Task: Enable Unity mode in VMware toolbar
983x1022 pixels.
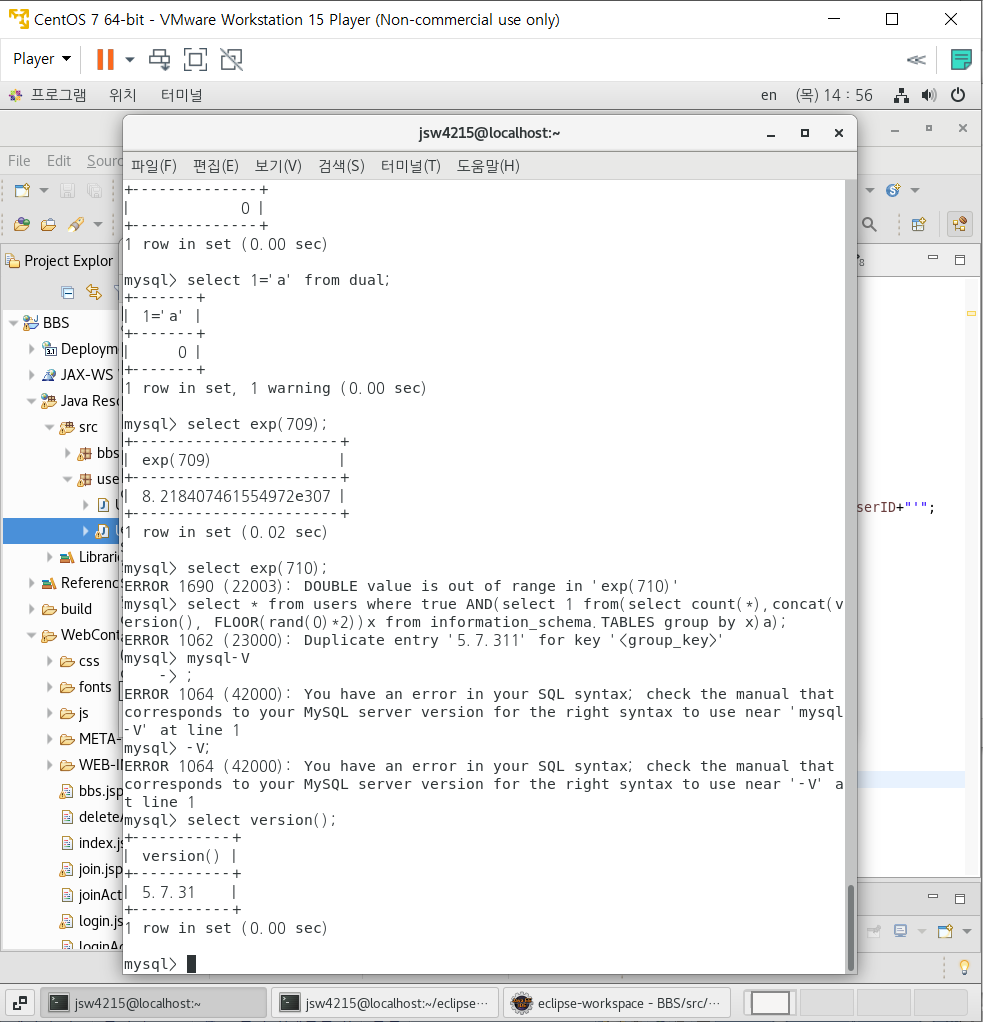Action: [231, 59]
